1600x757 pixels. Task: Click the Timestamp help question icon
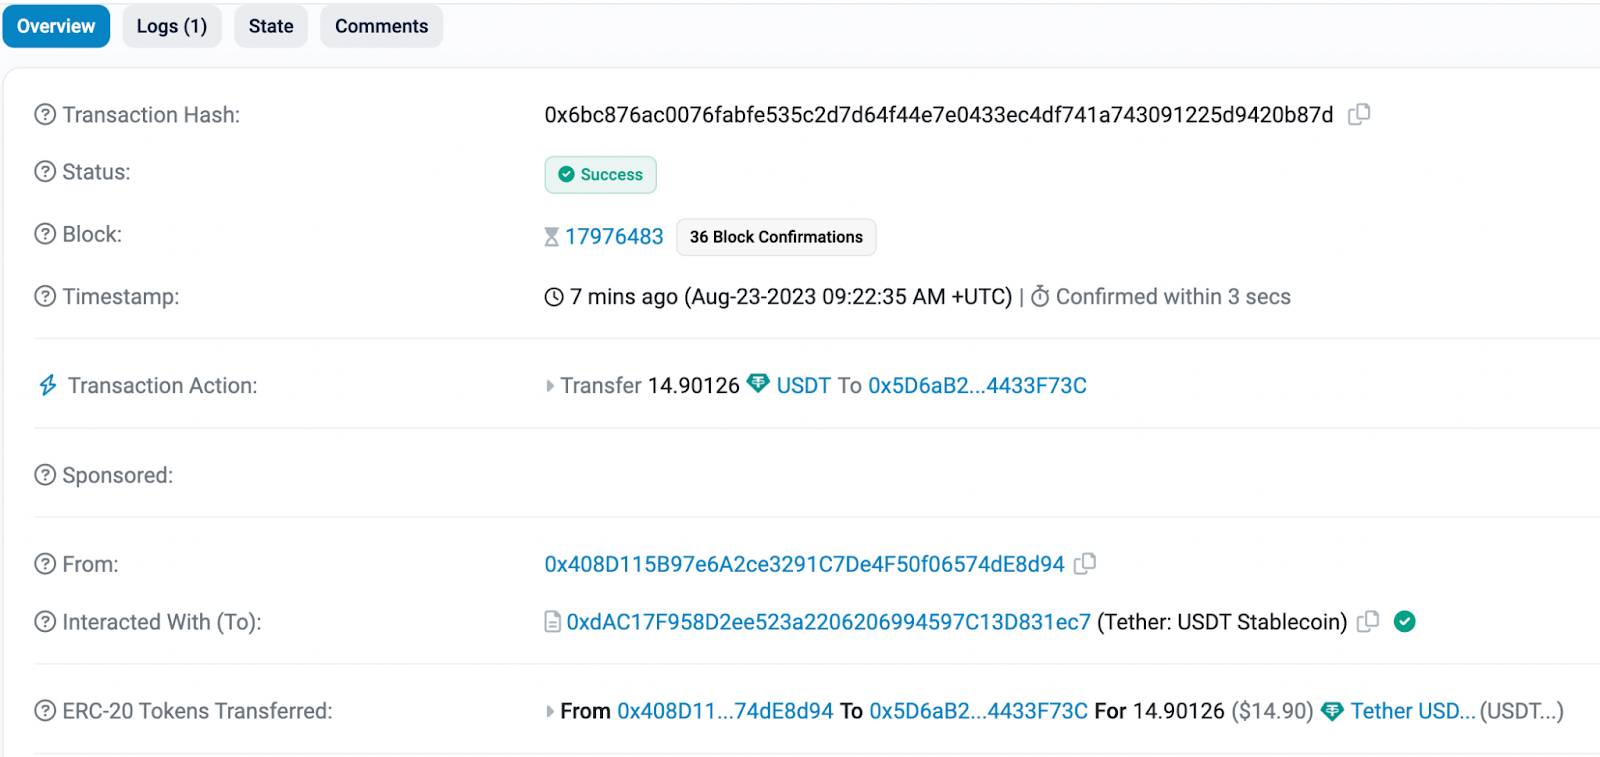pos(45,297)
